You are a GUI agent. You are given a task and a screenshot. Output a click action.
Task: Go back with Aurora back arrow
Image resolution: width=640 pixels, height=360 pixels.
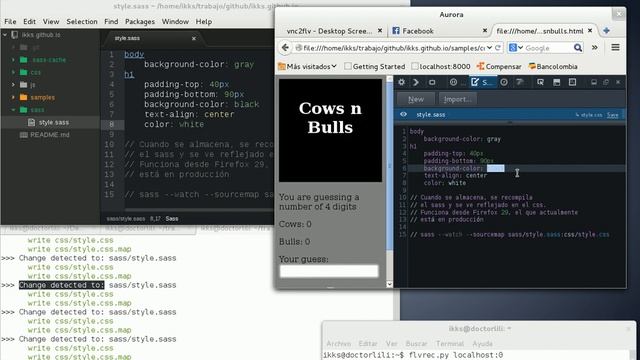[285, 48]
